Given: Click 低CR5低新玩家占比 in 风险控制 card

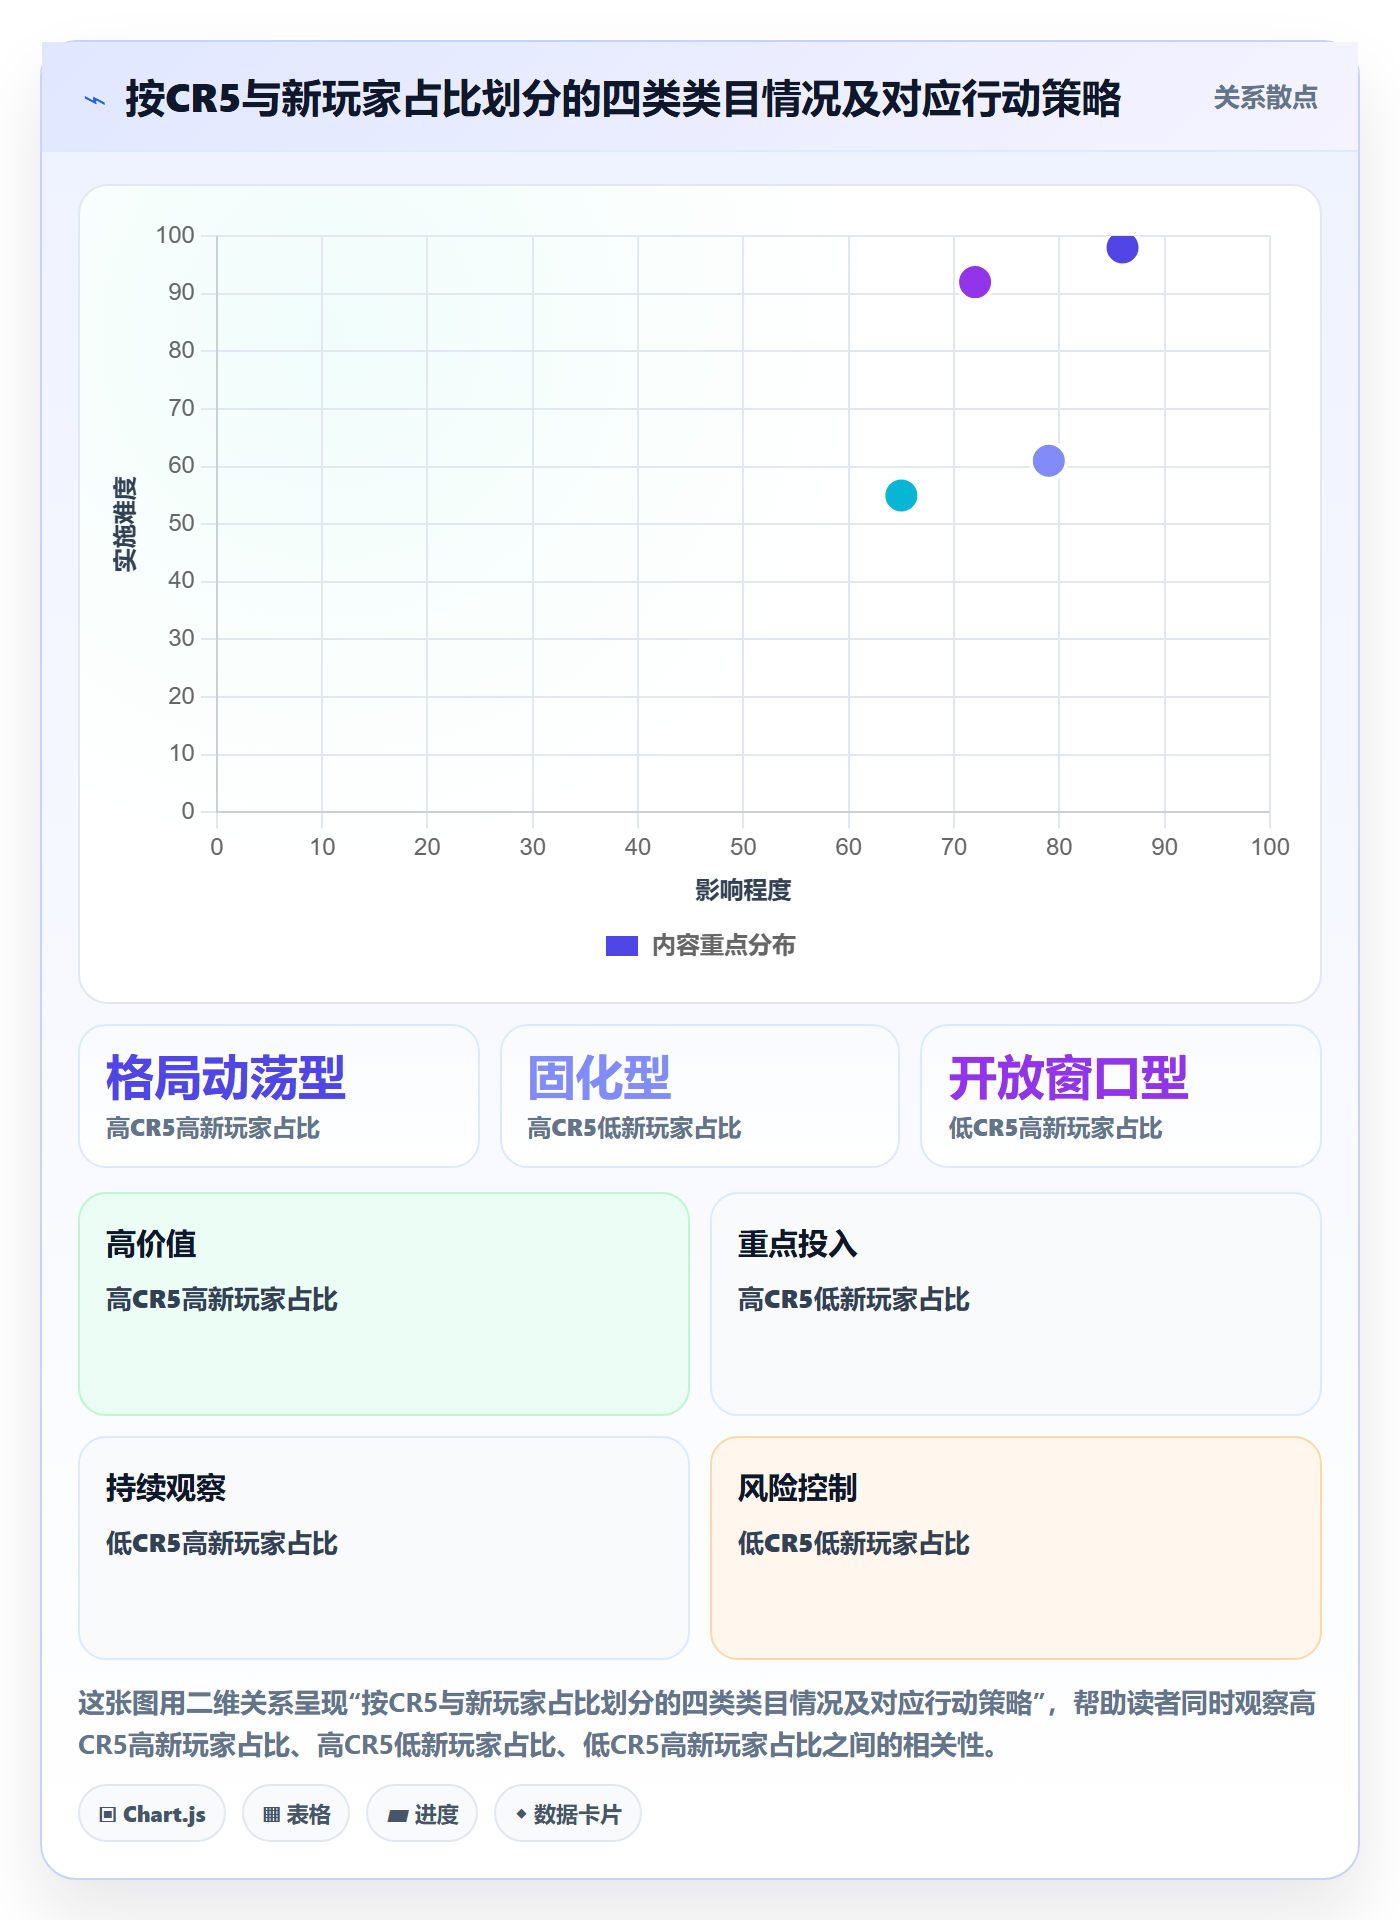Looking at the screenshot, I should pos(854,1543).
